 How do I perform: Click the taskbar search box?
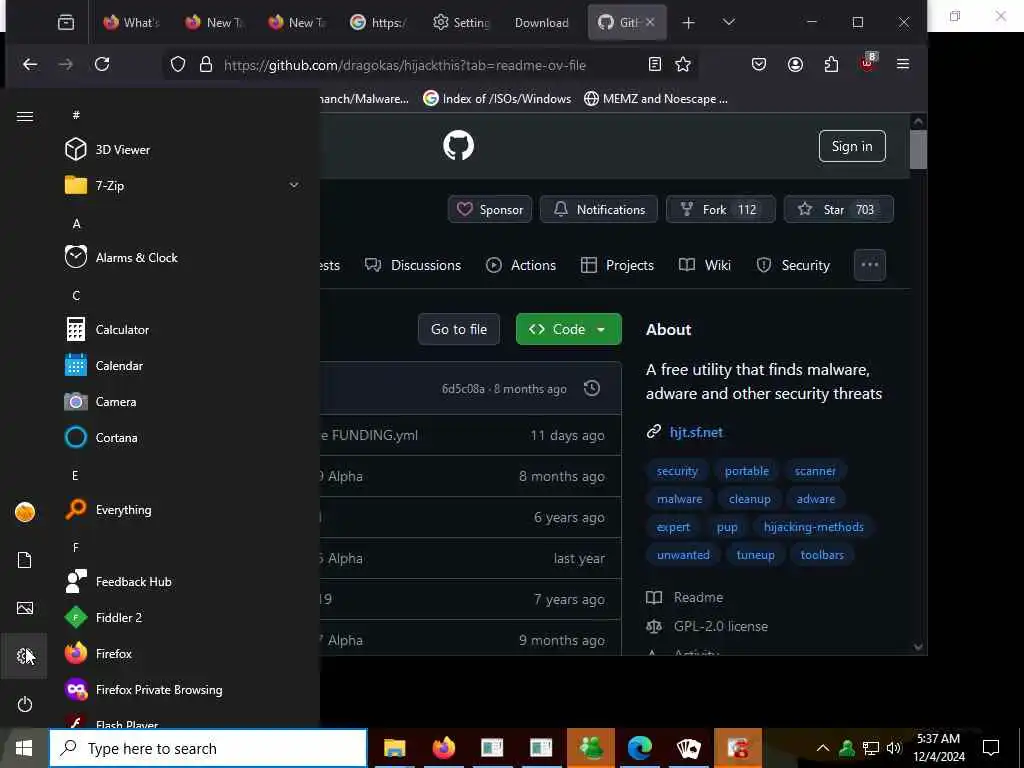click(x=208, y=748)
